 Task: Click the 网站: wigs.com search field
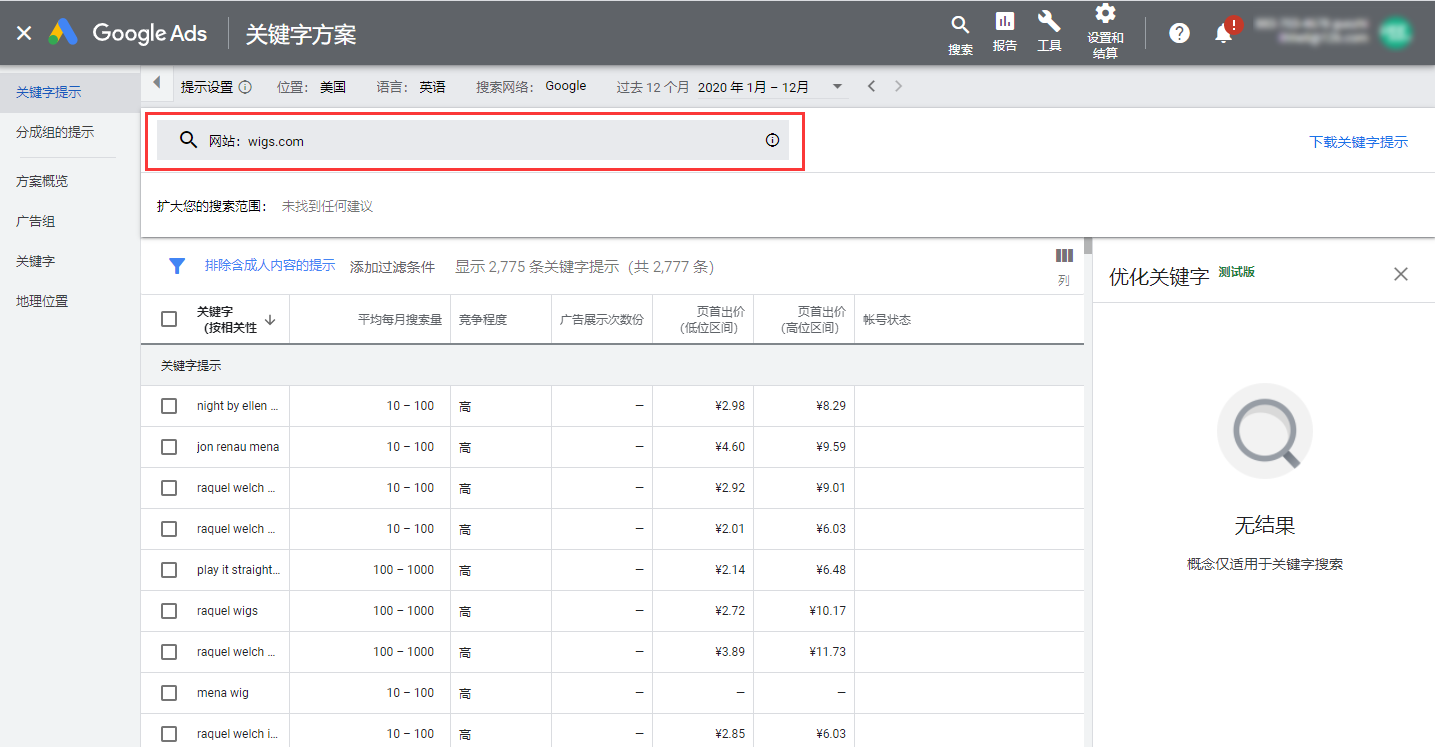point(473,141)
